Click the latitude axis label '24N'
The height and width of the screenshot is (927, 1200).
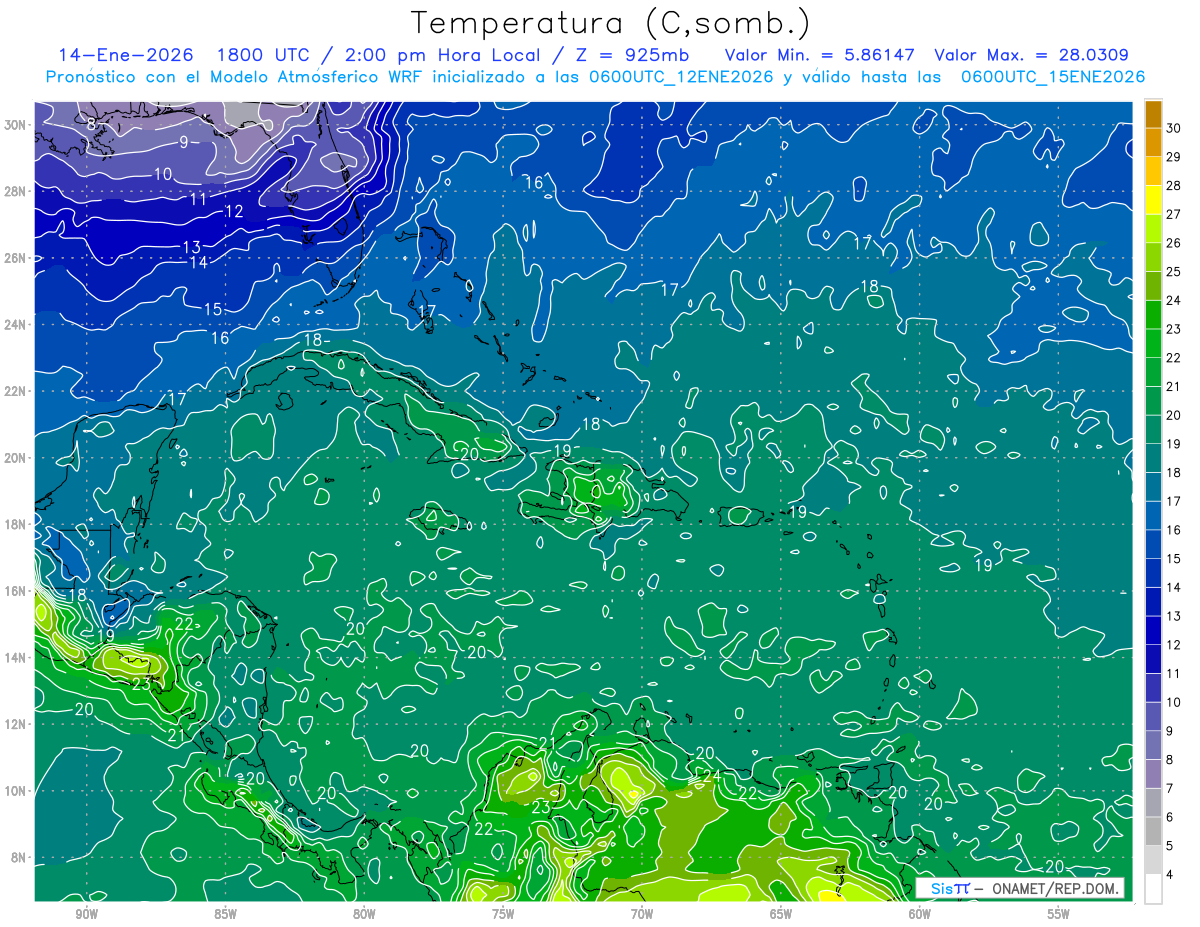pyautogui.click(x=16, y=324)
